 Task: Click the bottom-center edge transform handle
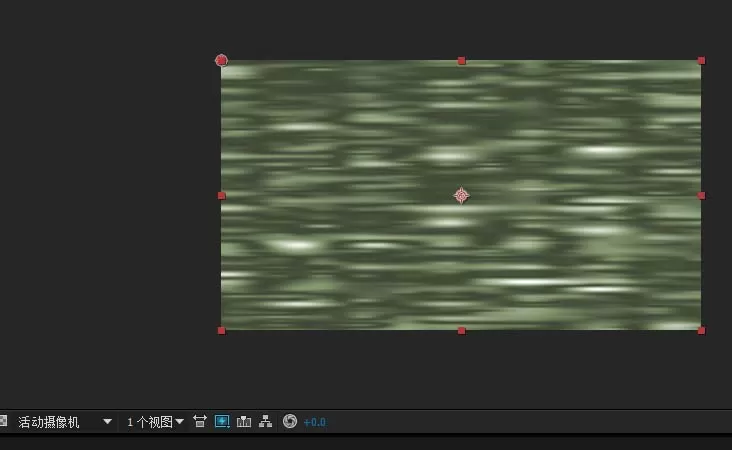tap(462, 330)
